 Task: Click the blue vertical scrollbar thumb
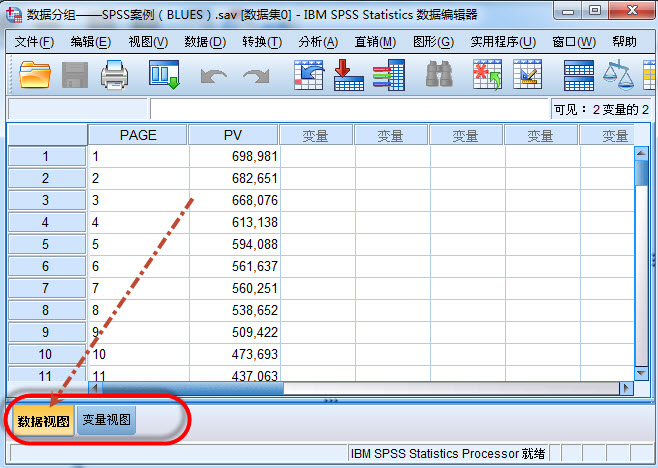642,173
